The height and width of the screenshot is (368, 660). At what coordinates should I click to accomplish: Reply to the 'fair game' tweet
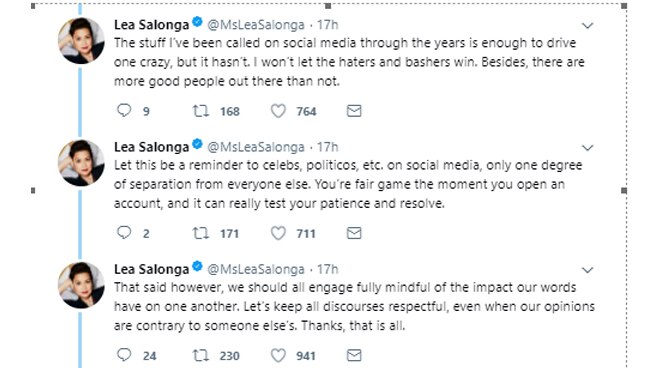pos(124,232)
